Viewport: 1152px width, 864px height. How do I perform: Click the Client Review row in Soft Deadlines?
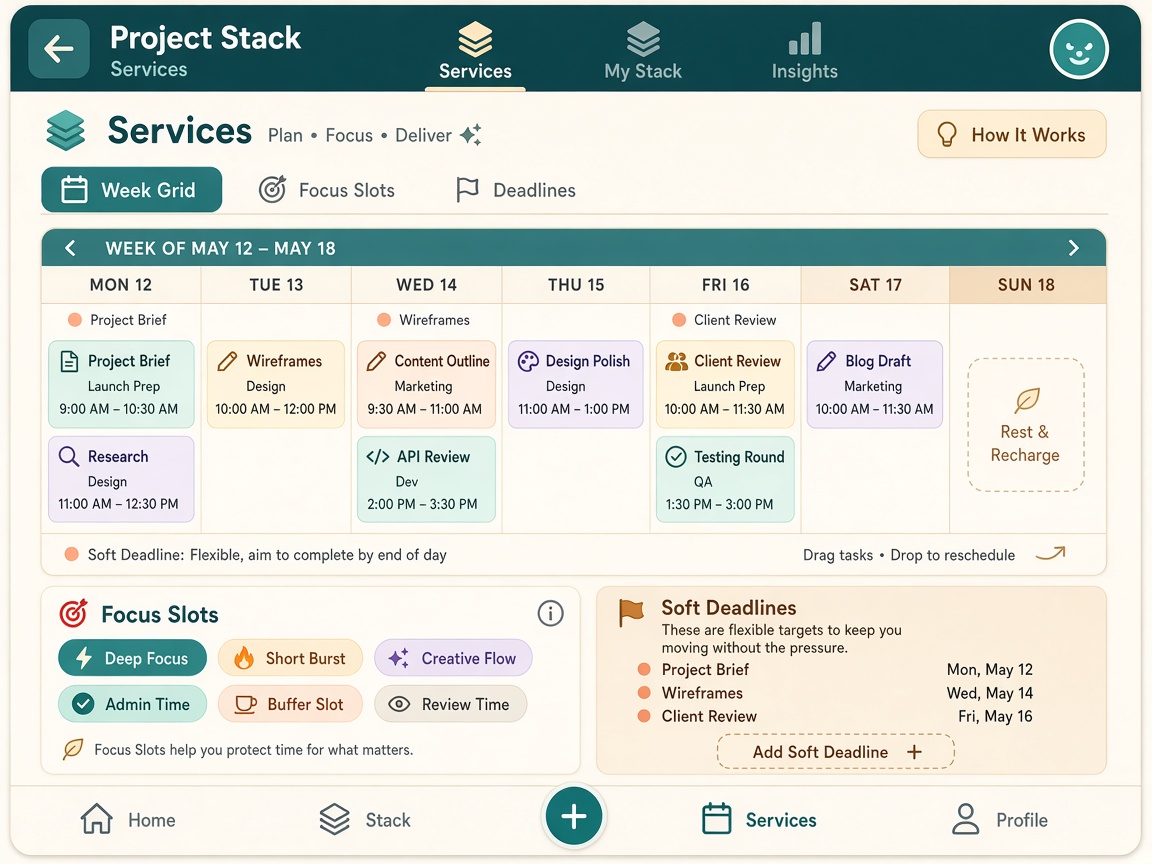tap(835, 716)
